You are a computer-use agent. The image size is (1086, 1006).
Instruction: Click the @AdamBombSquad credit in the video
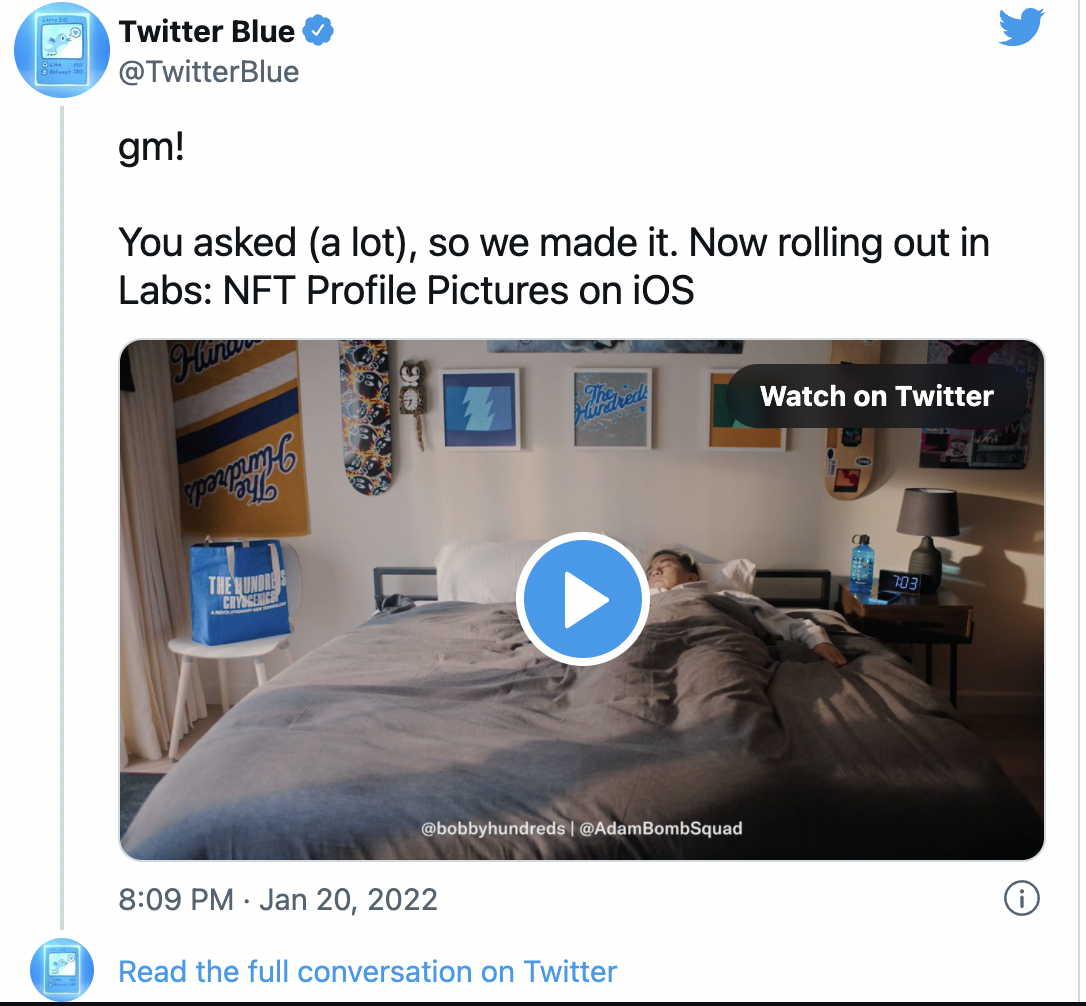coord(661,829)
